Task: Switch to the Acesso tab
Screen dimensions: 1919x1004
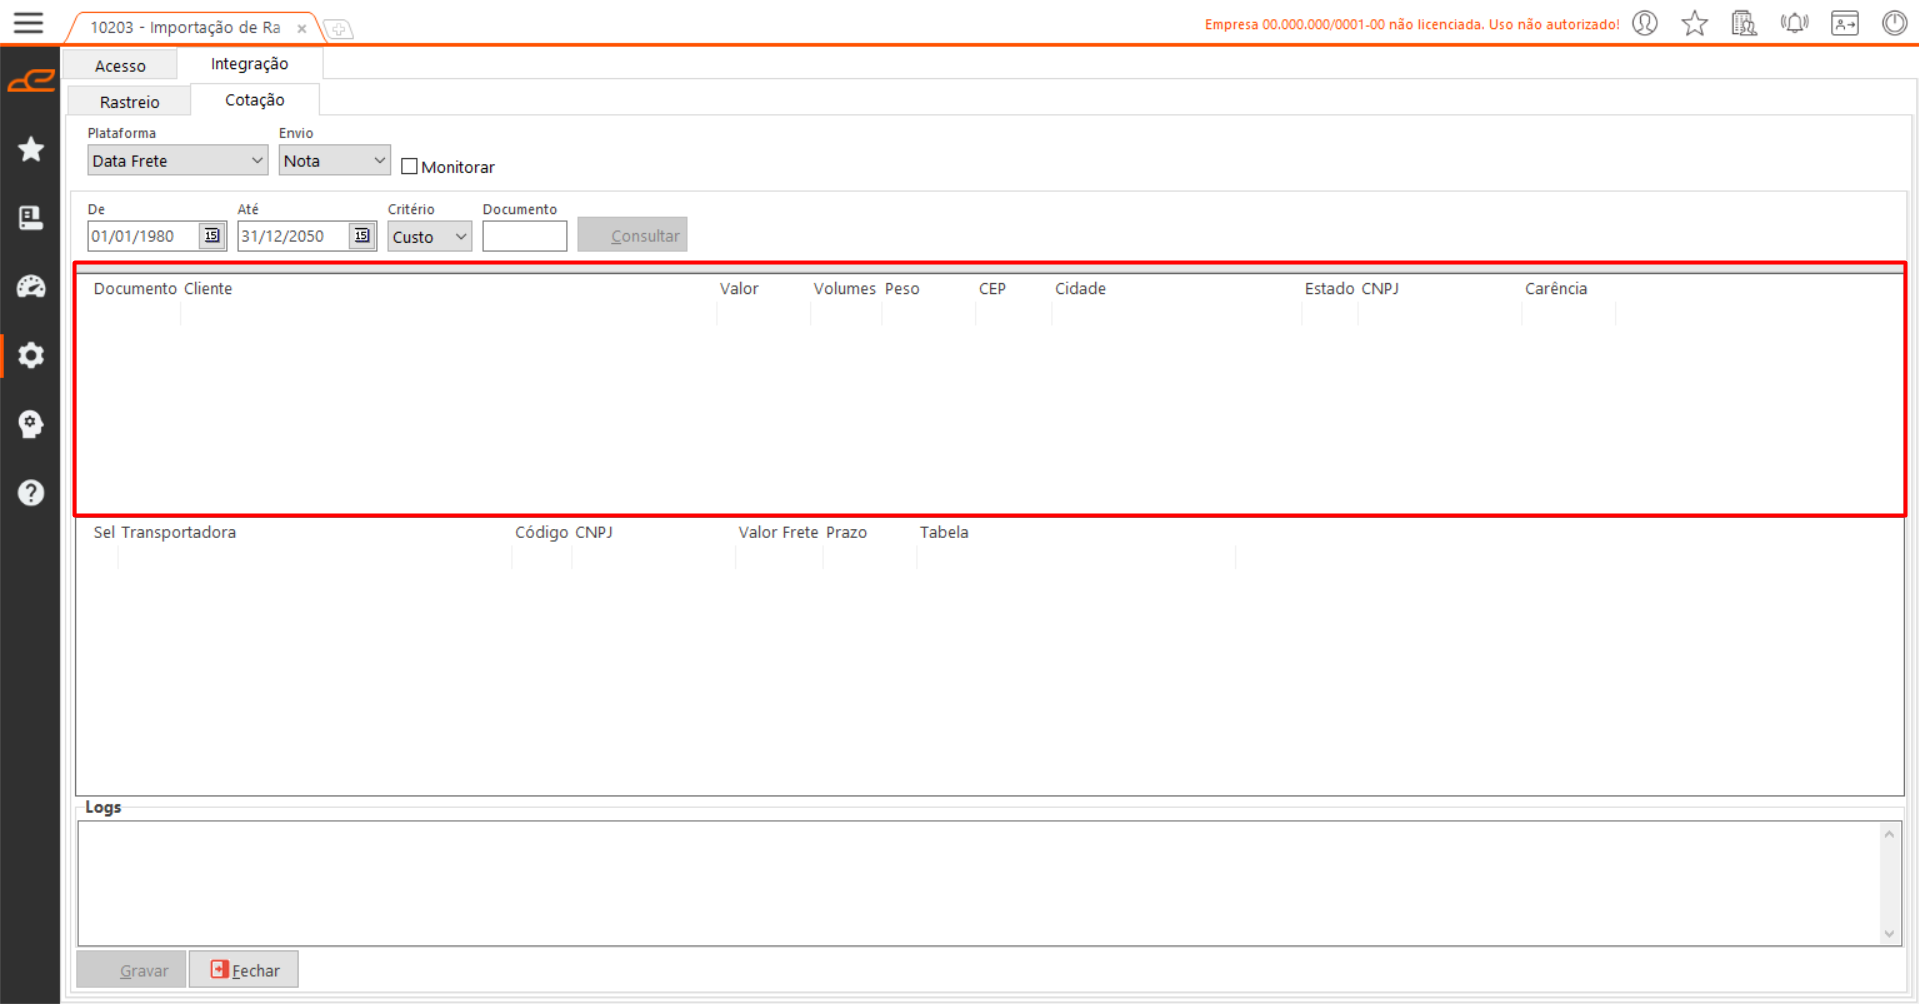Action: point(120,66)
